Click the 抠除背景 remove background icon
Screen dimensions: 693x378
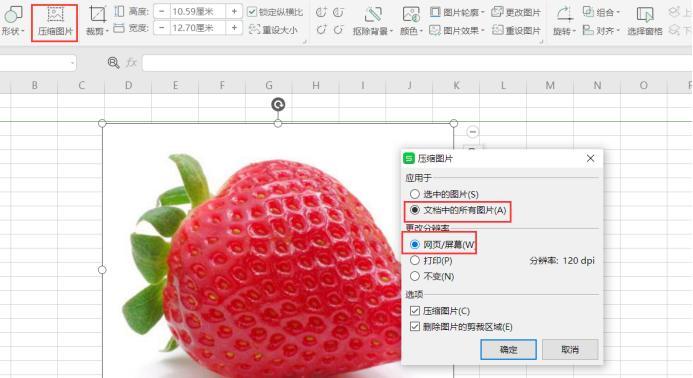pos(373,21)
